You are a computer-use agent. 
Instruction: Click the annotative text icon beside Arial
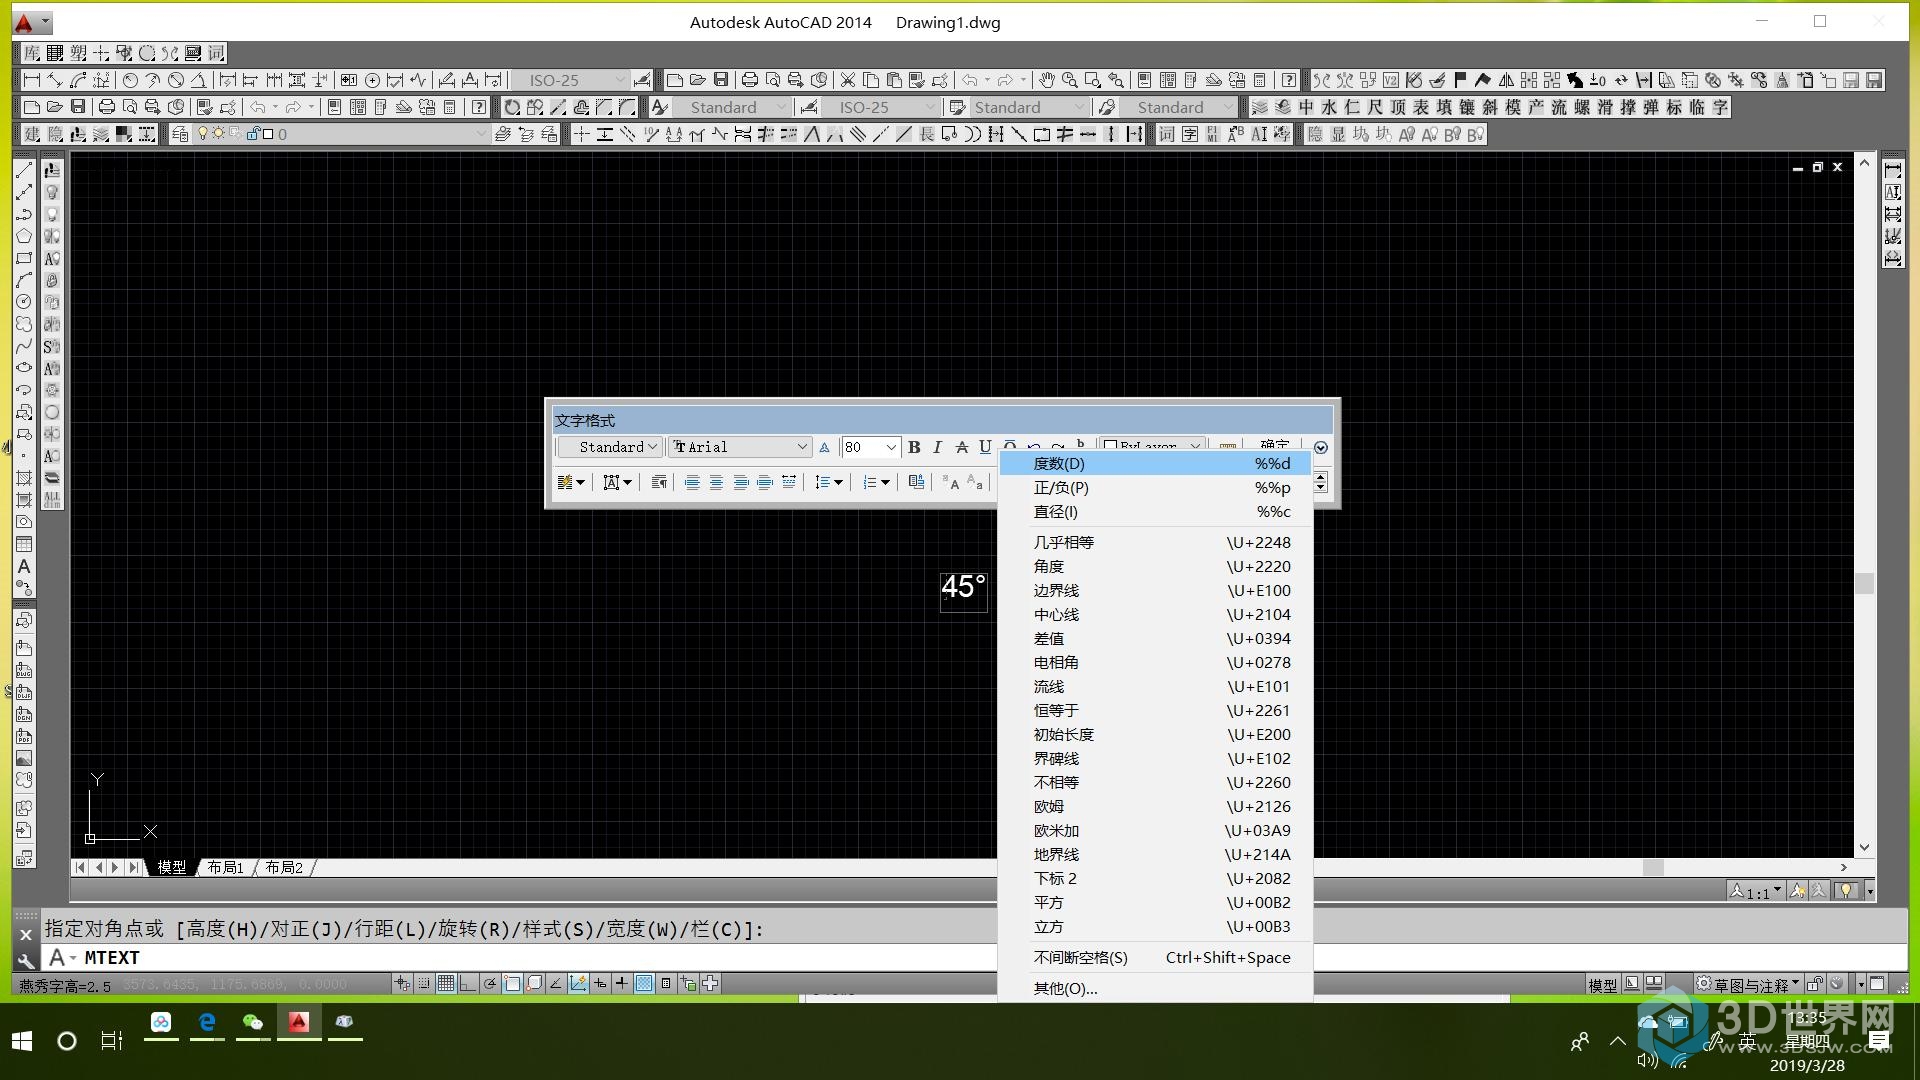tap(824, 447)
